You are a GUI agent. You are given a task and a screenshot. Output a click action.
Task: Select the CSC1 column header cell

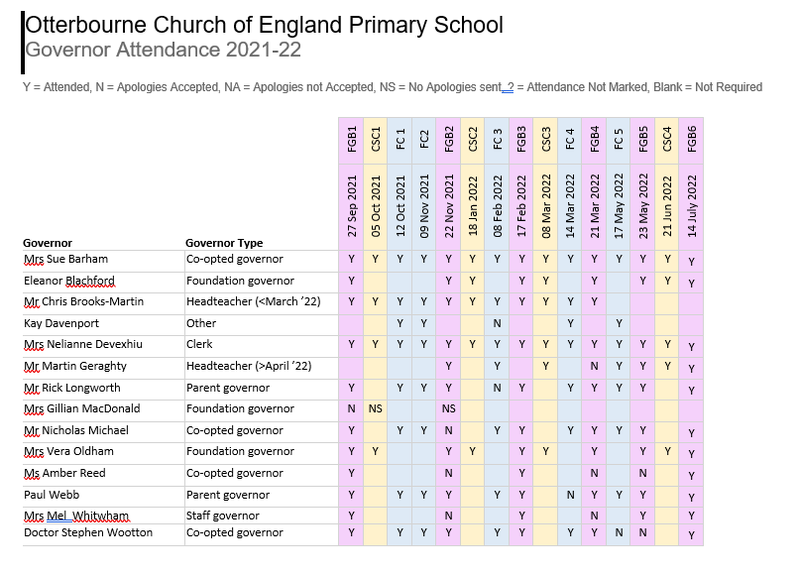376,141
